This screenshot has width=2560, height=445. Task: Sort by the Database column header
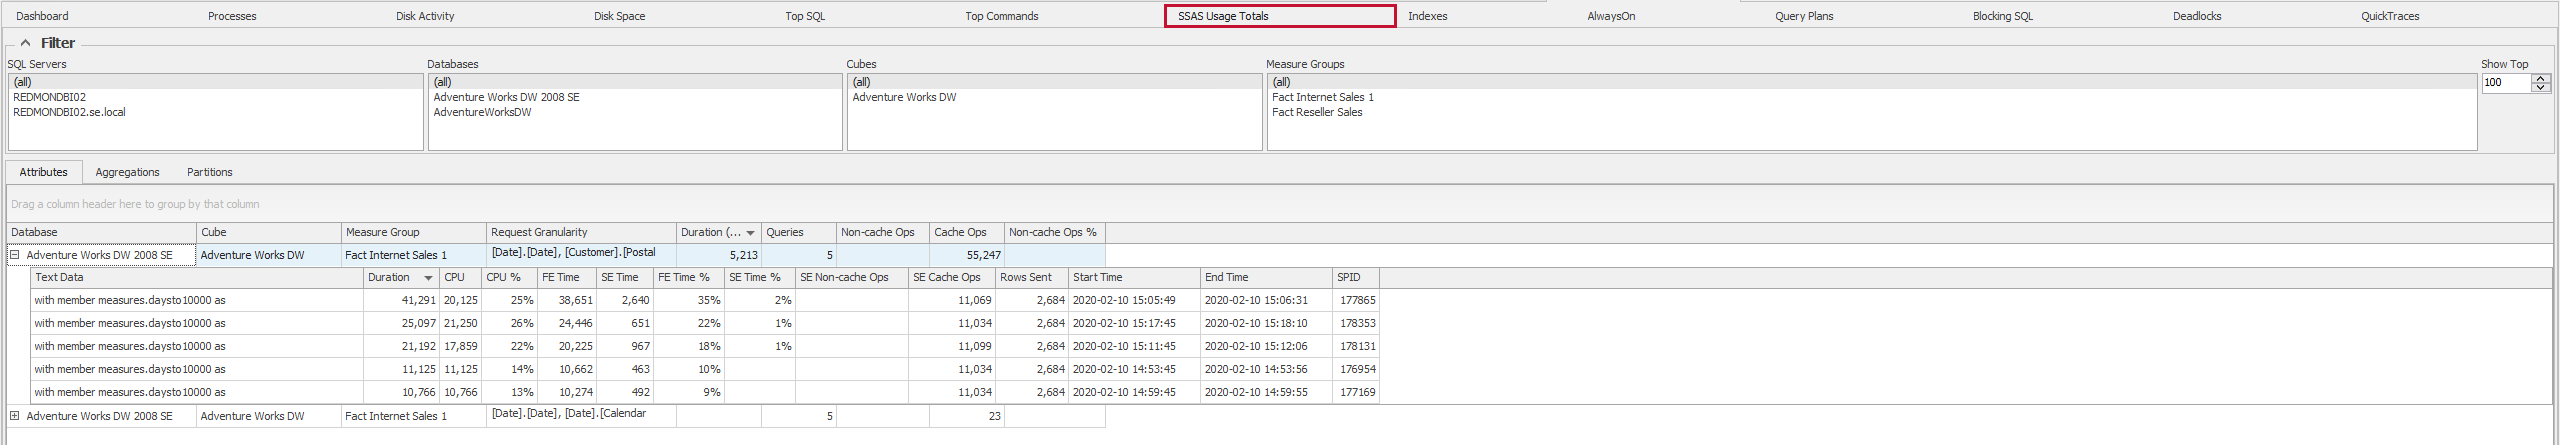coord(101,232)
